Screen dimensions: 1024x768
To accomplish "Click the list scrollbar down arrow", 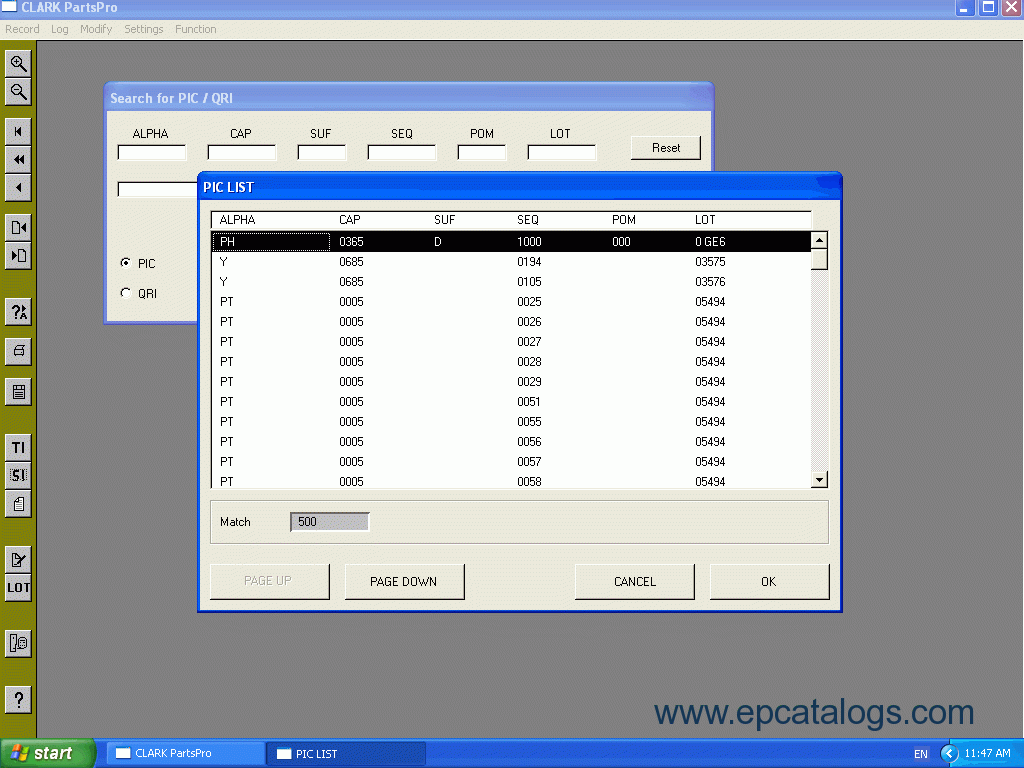I will click(819, 480).
